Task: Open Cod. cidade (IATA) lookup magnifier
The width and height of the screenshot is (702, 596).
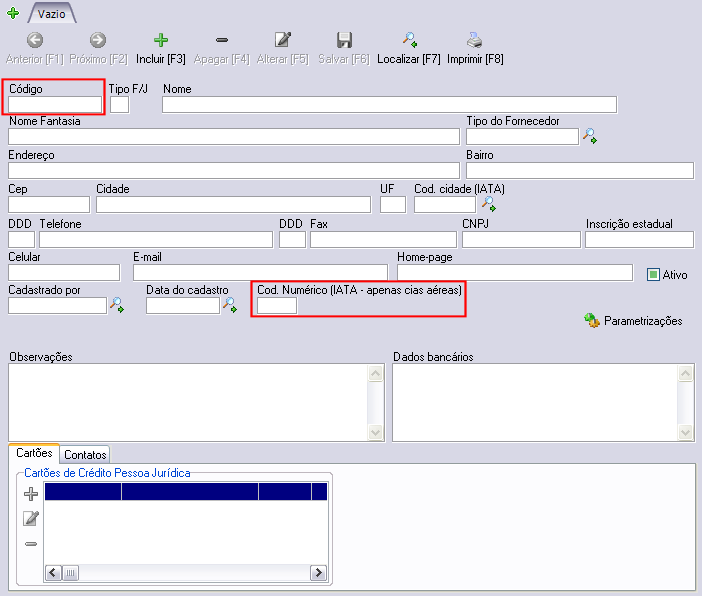Action: tap(488, 204)
